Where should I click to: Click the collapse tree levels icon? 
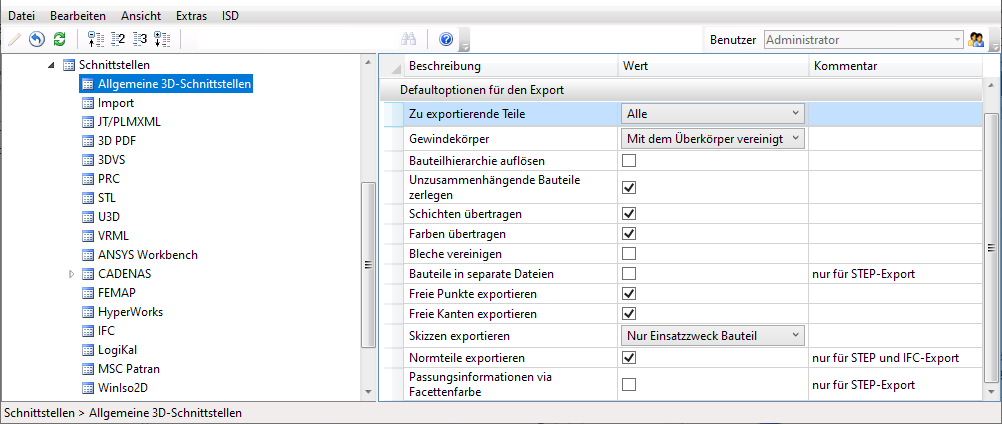[97, 40]
